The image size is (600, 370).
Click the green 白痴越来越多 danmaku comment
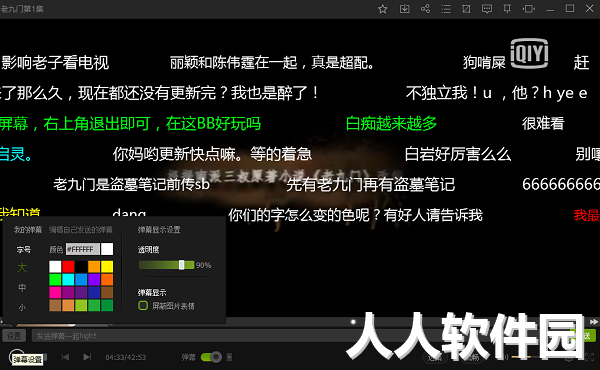391,124
